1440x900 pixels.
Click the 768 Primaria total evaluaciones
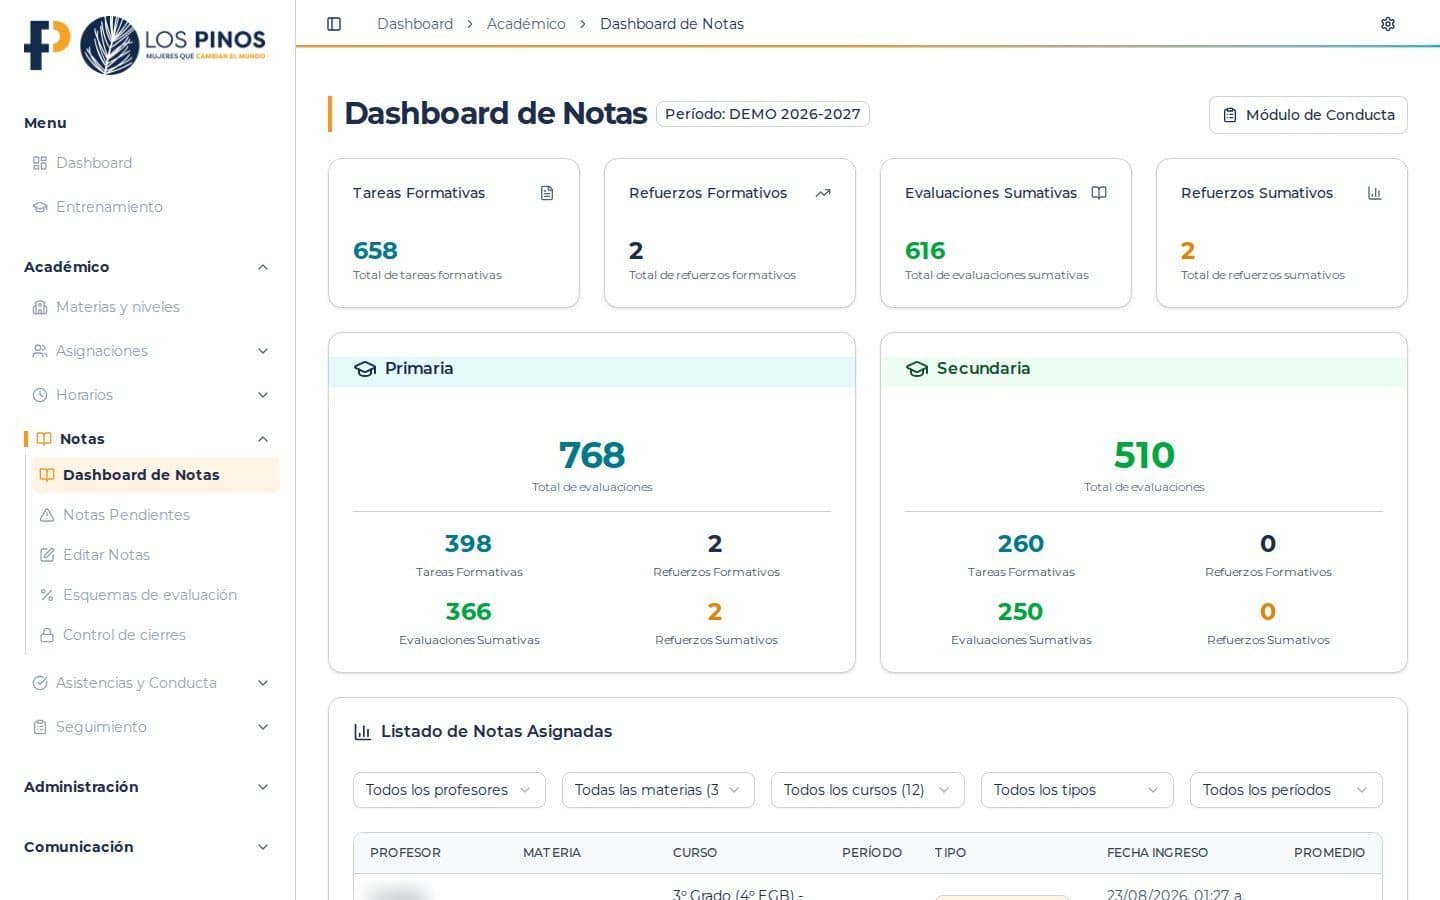pyautogui.click(x=592, y=455)
